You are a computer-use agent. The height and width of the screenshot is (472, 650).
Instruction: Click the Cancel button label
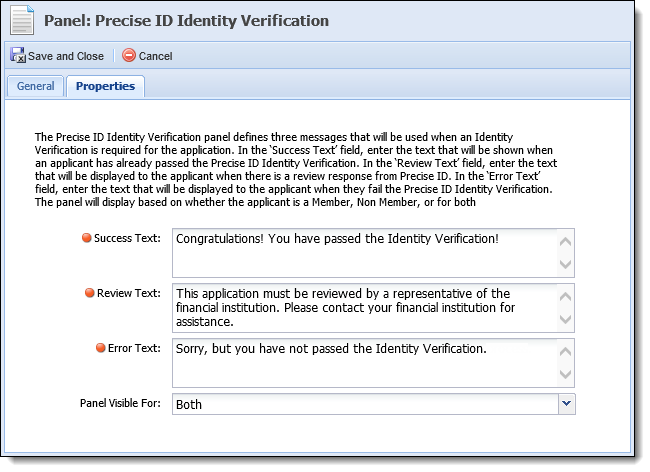coord(155,56)
